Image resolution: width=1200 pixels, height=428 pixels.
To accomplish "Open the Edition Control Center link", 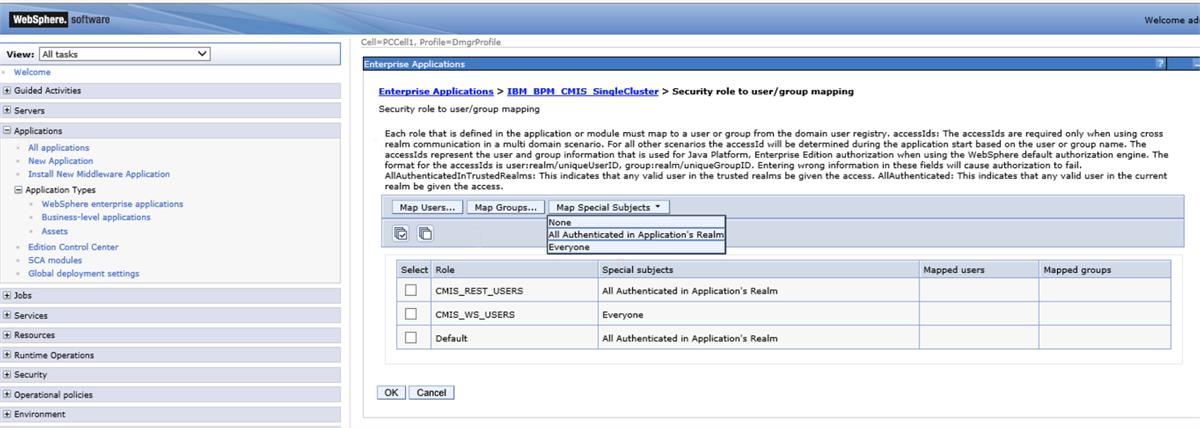I will (73, 247).
